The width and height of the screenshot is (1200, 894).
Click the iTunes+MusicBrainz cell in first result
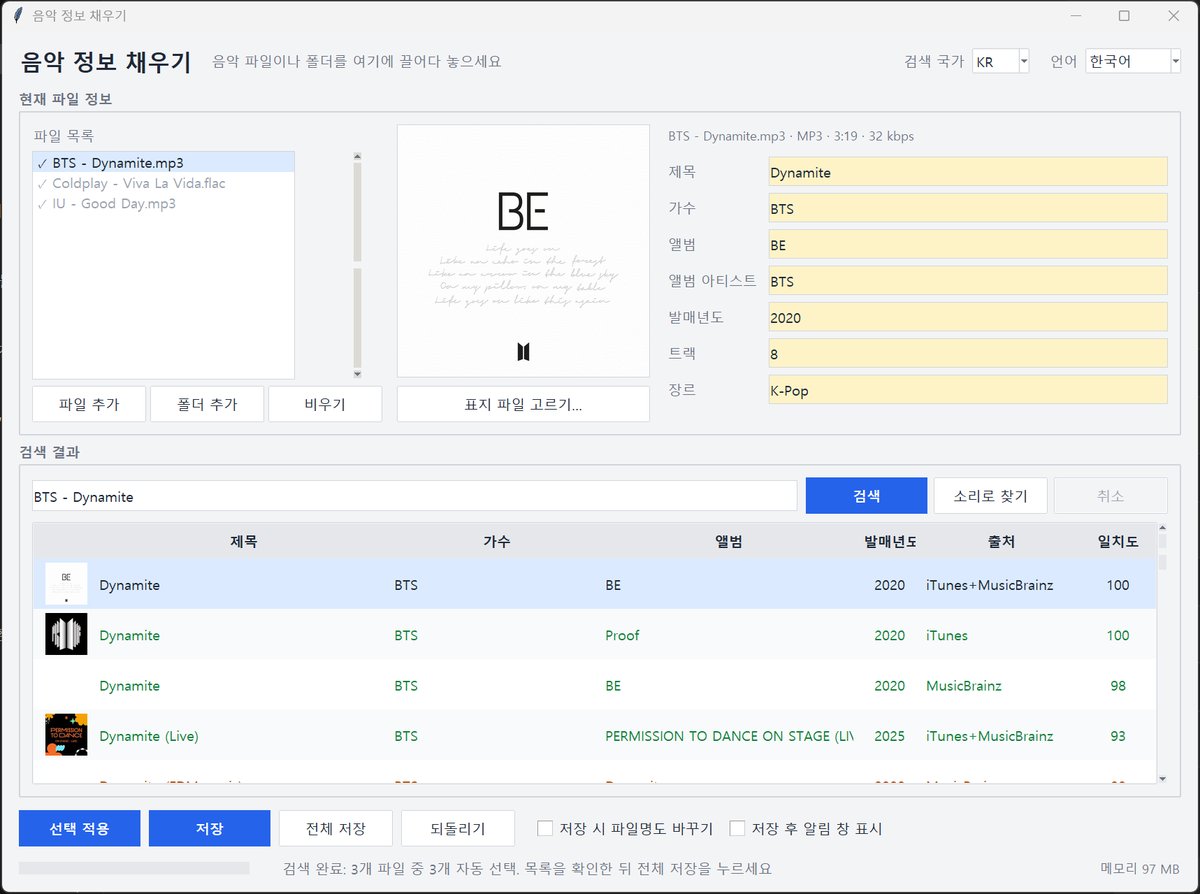[x=989, y=585]
